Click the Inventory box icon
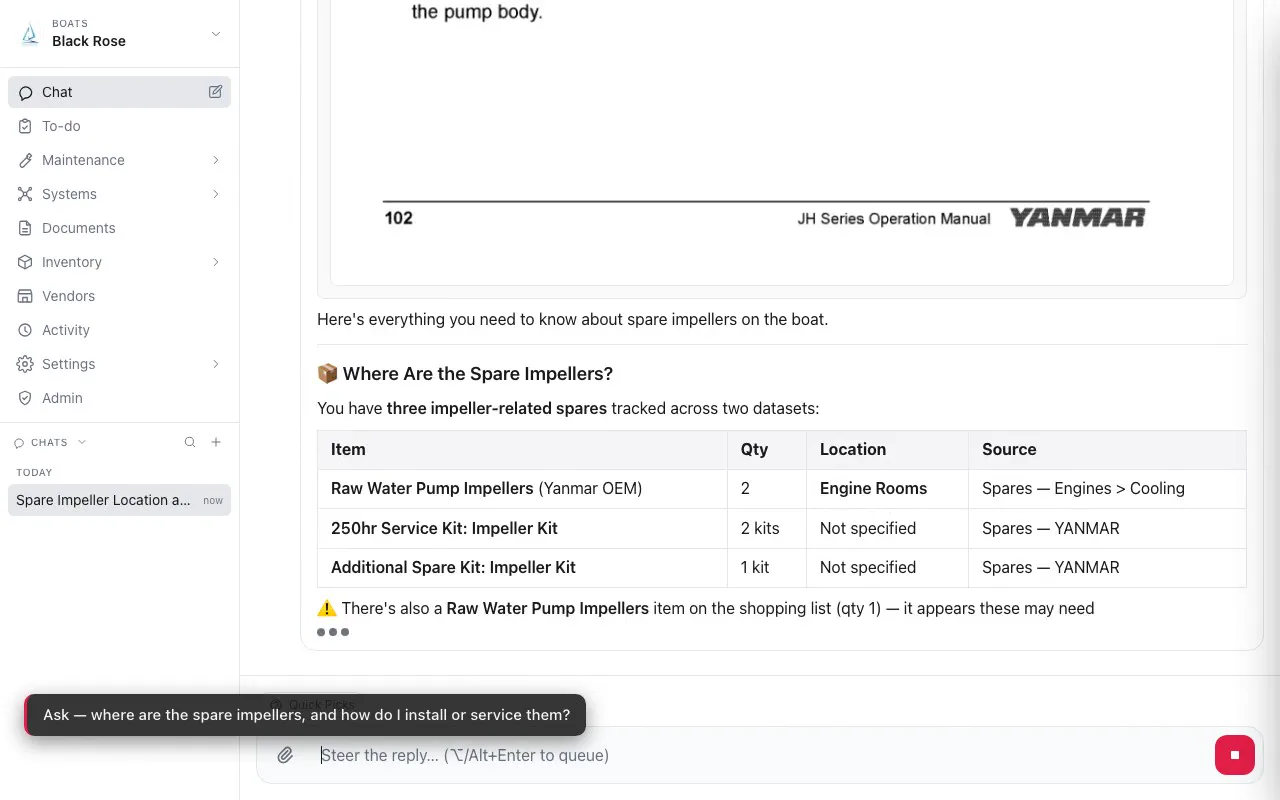 coord(26,262)
